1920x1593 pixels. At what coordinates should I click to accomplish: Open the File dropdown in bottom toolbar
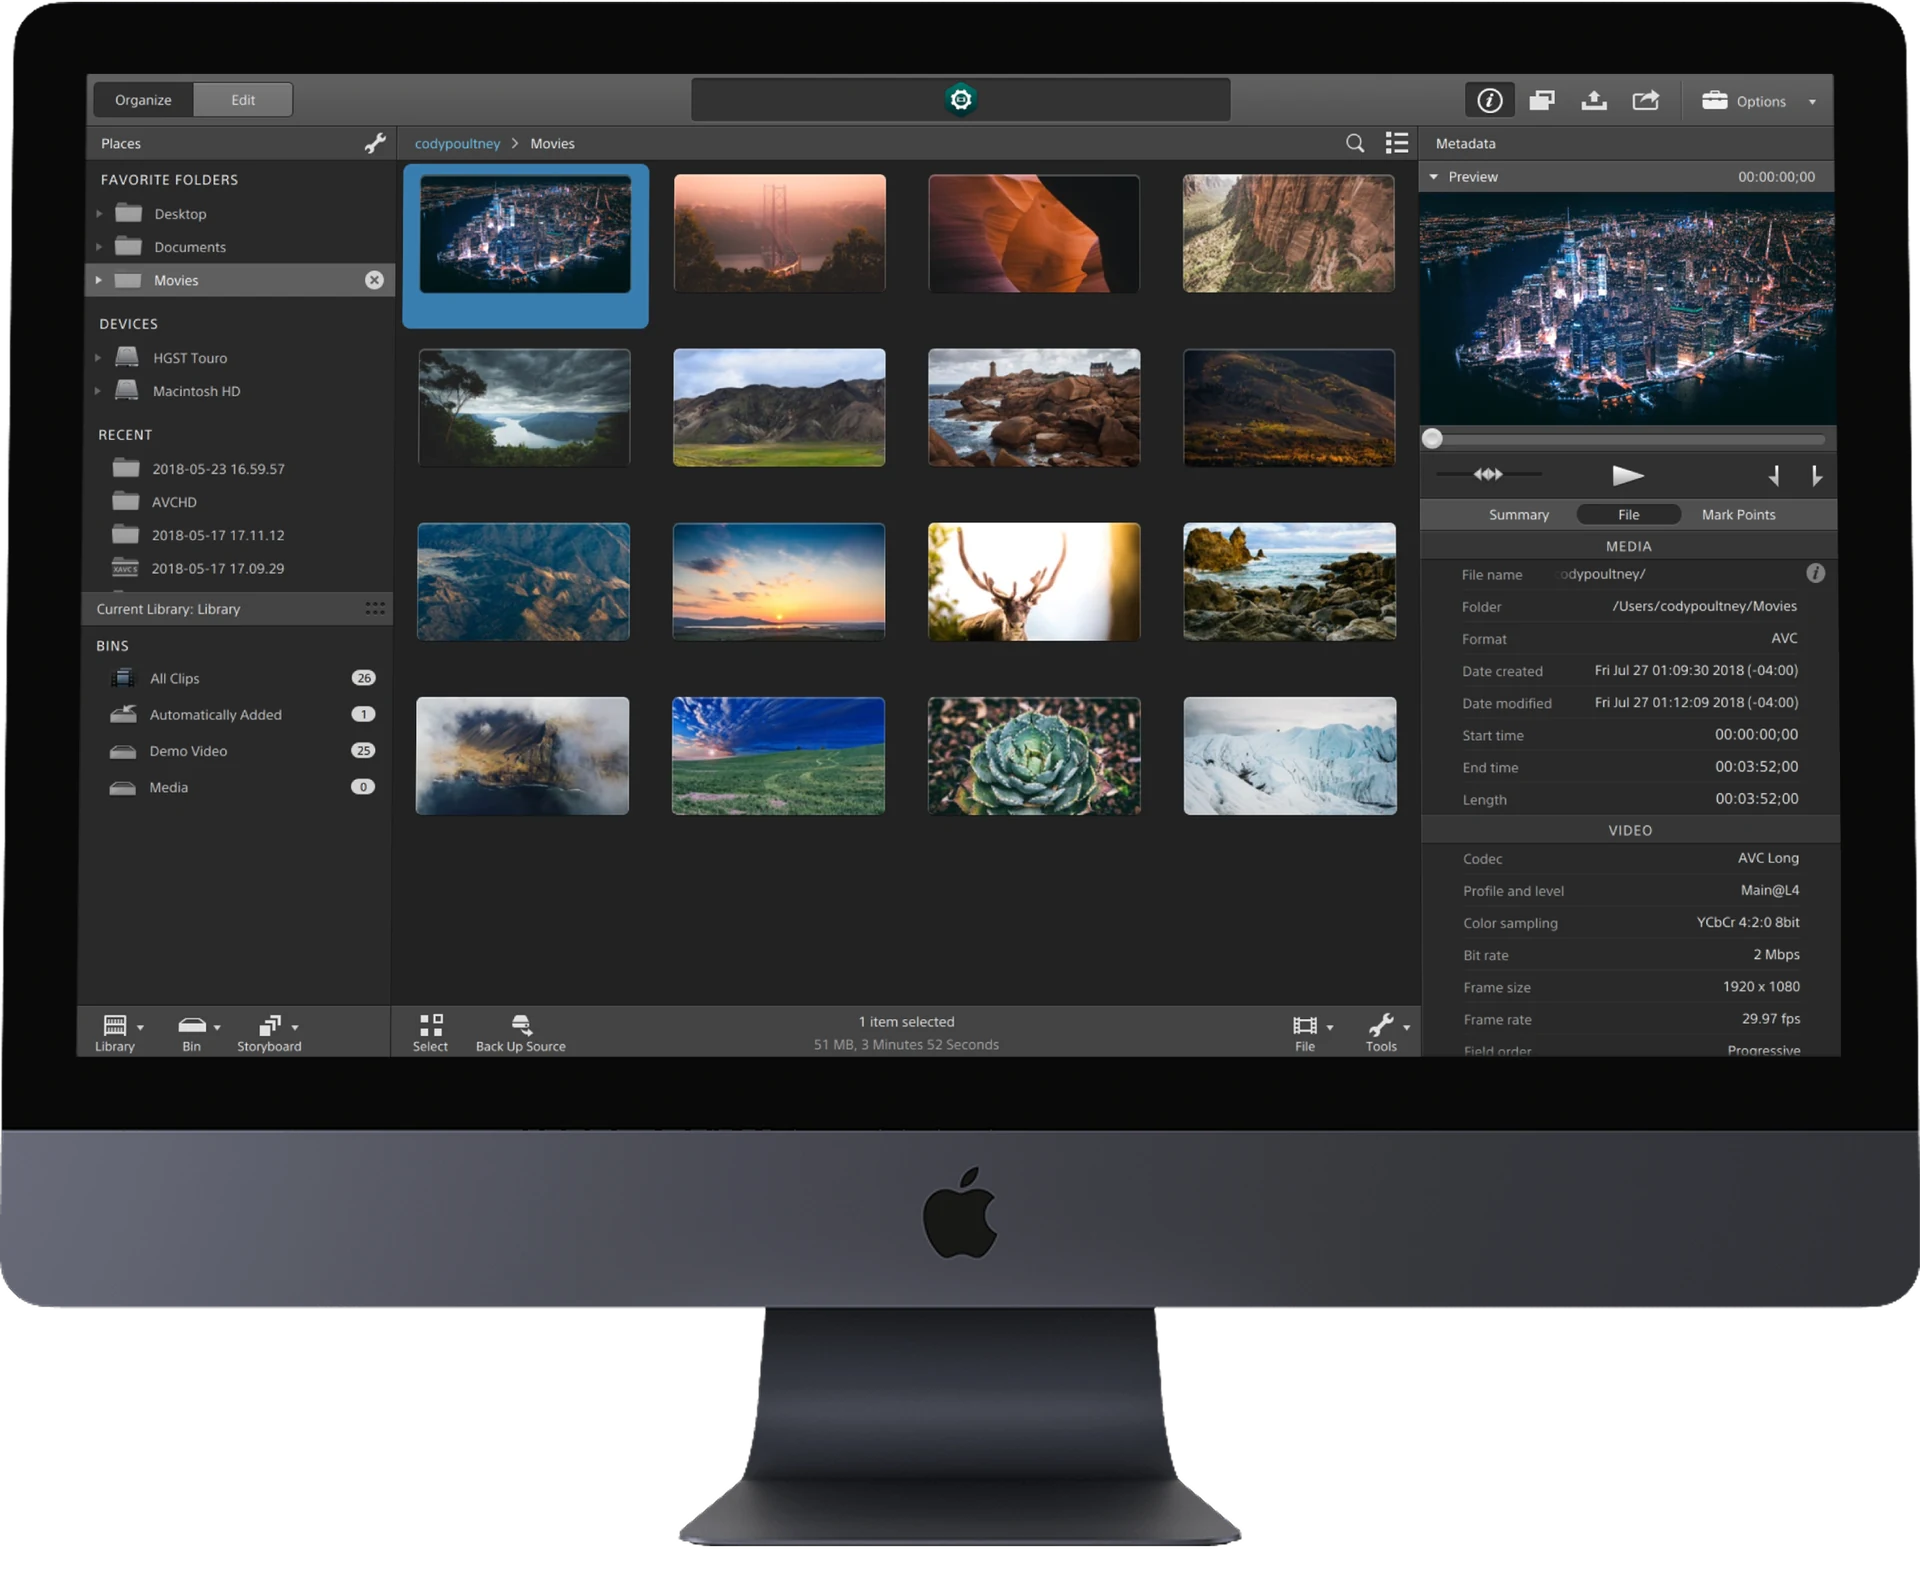point(1312,1032)
